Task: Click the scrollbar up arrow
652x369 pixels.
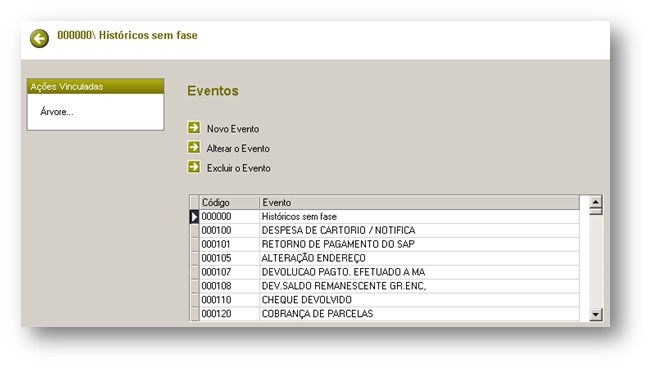Action: (x=595, y=202)
